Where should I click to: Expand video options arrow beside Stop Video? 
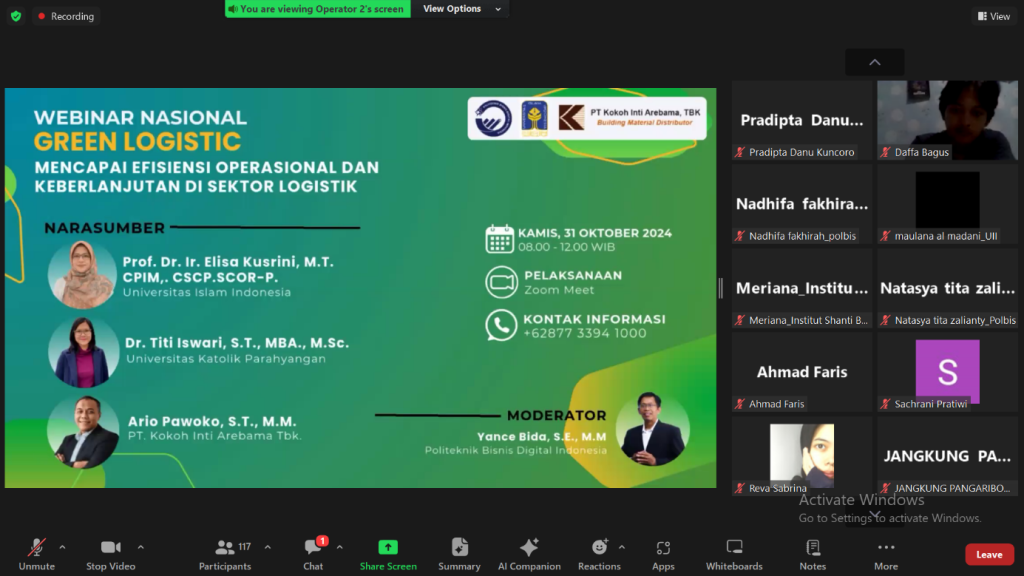140,547
